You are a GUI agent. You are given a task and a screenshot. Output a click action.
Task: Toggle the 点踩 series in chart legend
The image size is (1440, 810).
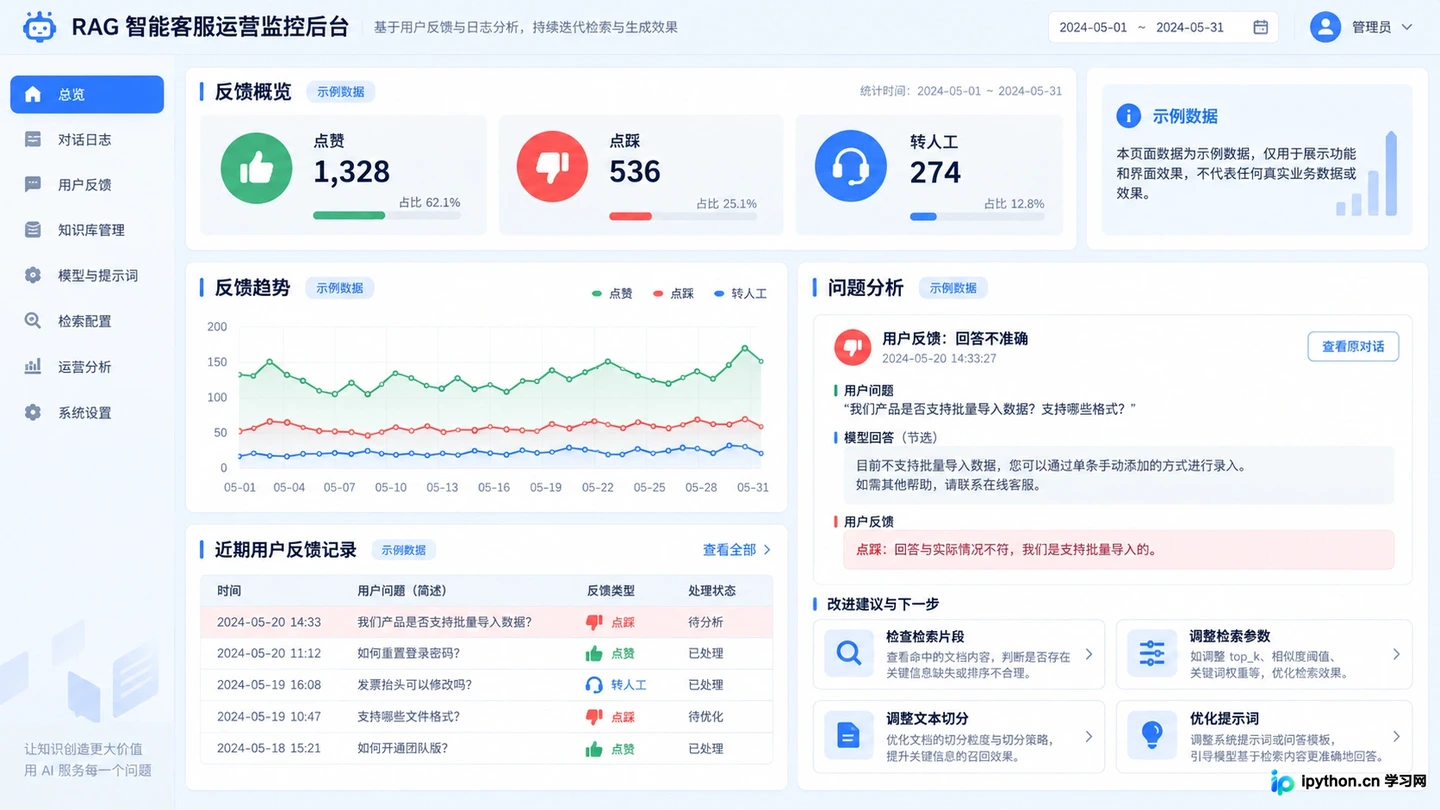click(x=674, y=294)
